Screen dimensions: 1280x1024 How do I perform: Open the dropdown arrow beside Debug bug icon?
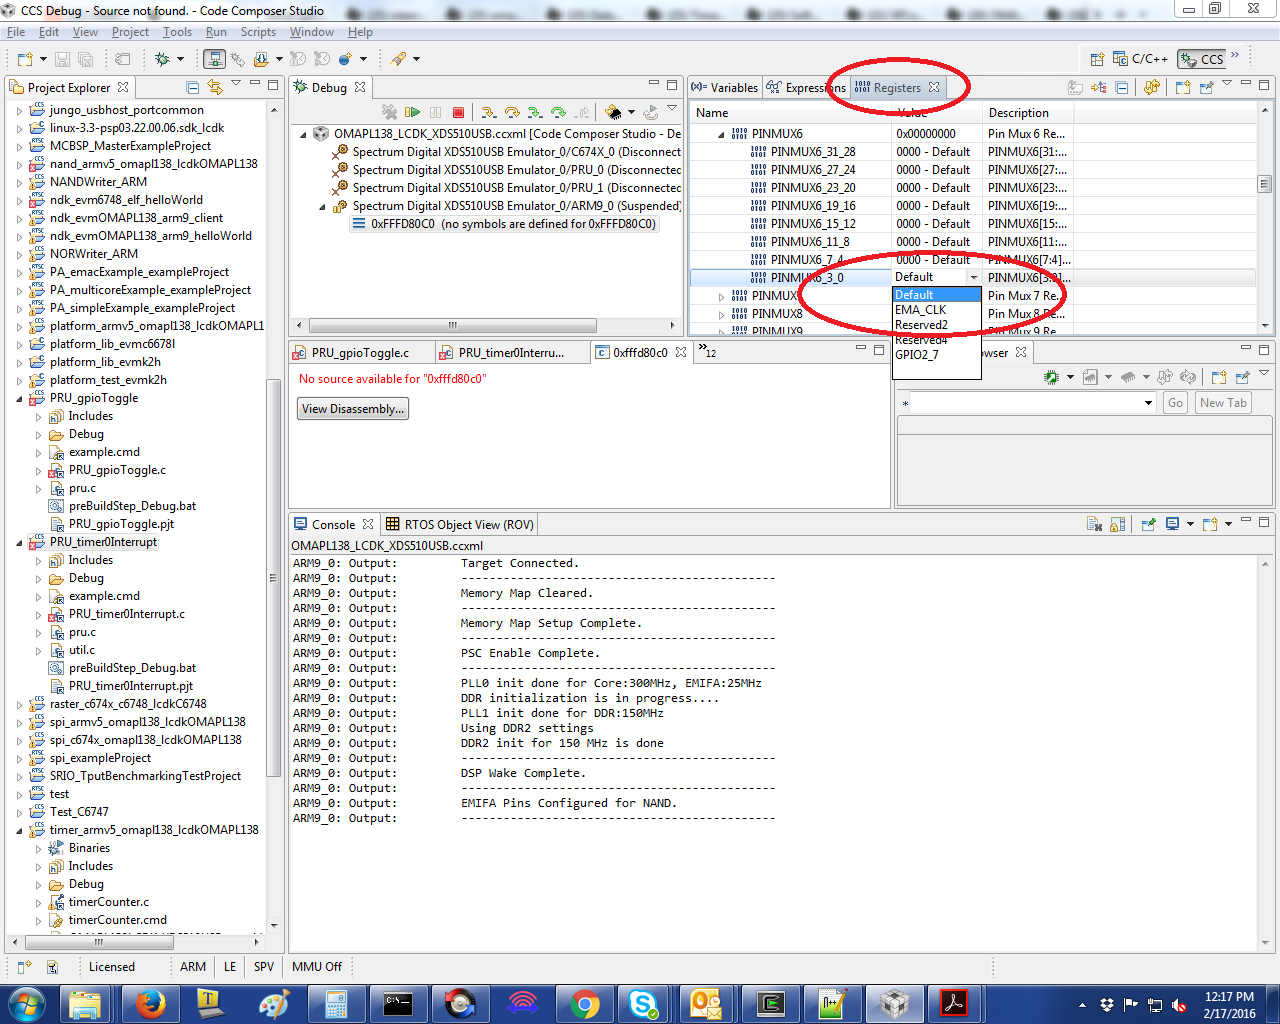point(179,60)
